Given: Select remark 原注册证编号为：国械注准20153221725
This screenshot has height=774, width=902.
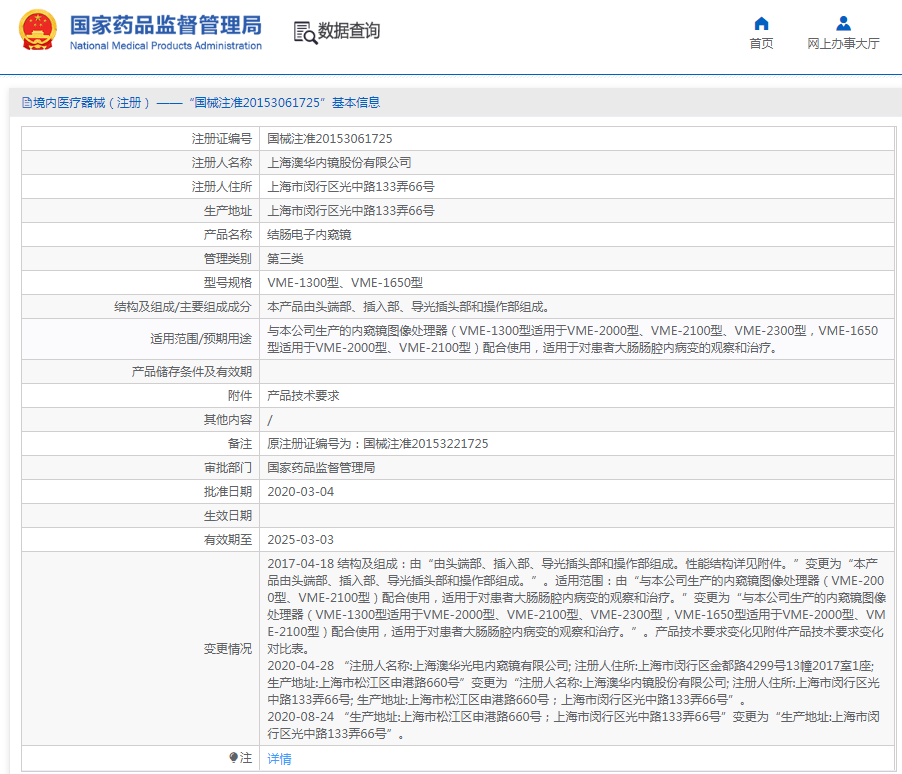Looking at the screenshot, I should [x=378, y=444].
